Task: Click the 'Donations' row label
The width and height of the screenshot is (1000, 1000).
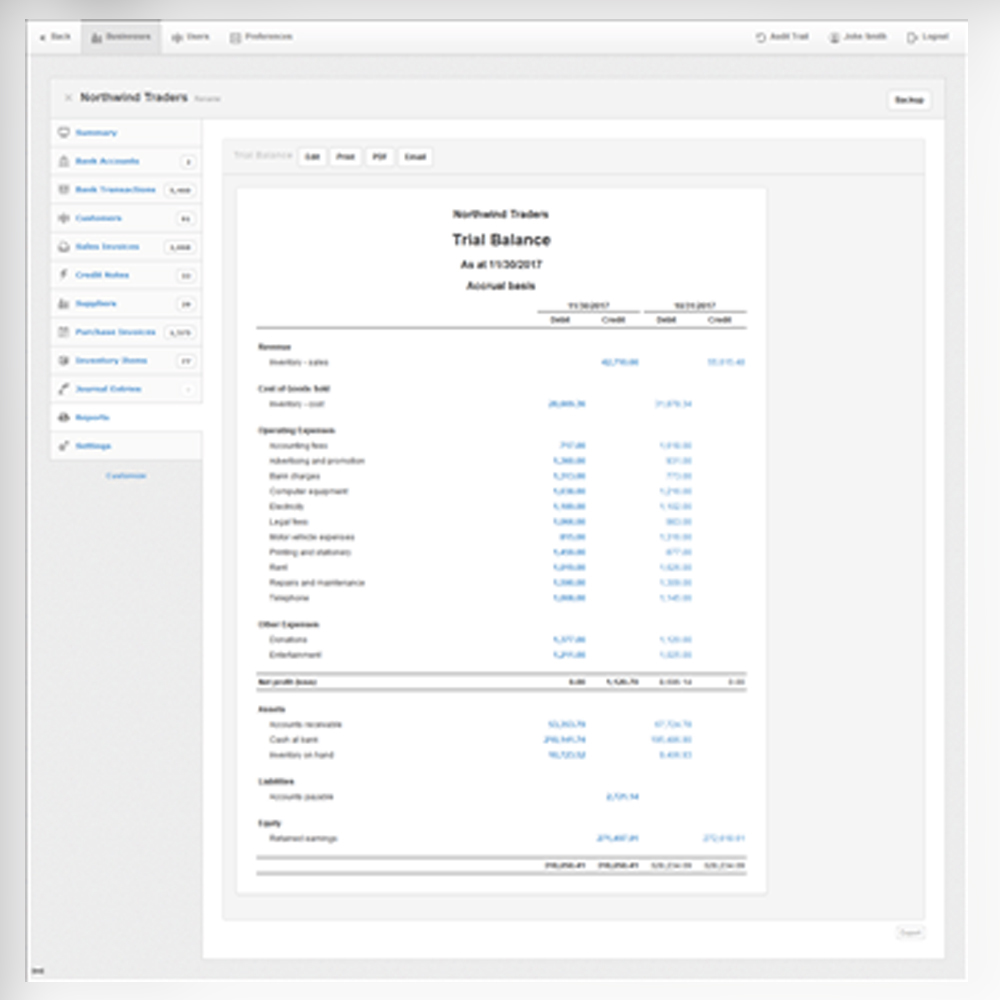Action: point(288,640)
